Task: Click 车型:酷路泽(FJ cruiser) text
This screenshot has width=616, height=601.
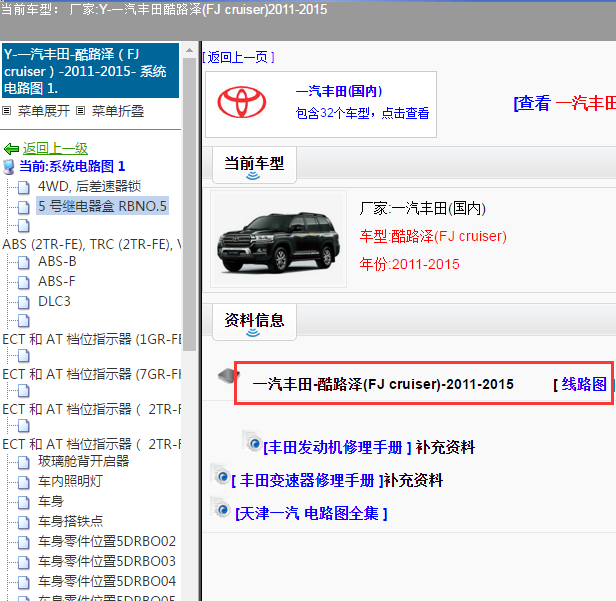Action: coord(433,236)
